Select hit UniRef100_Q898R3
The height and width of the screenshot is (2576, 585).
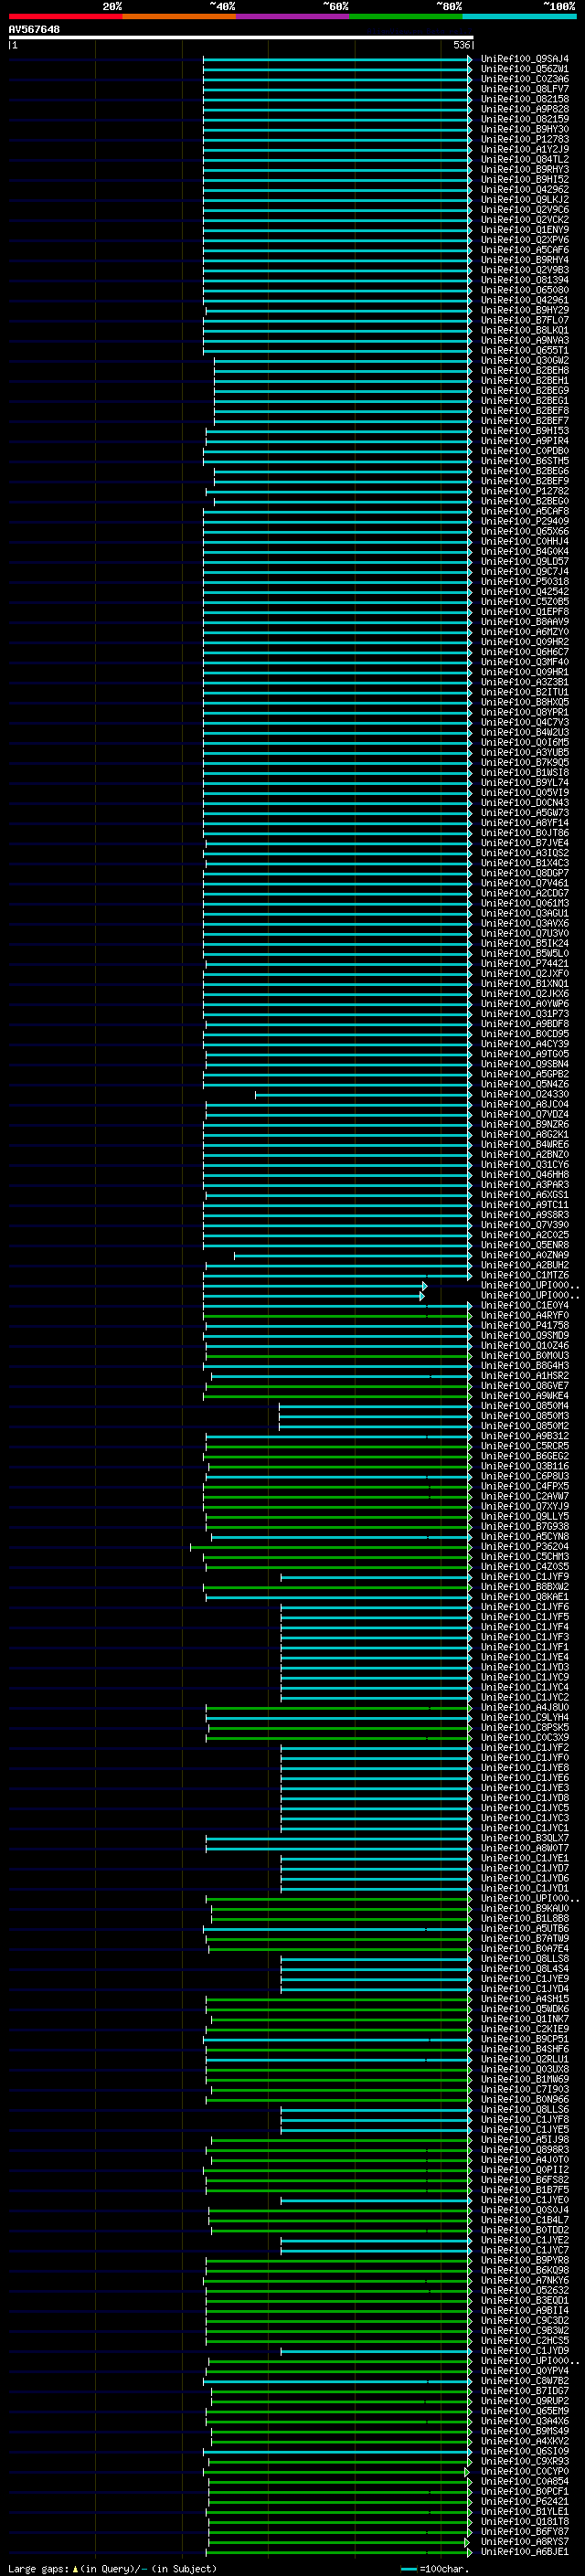click(x=524, y=2150)
